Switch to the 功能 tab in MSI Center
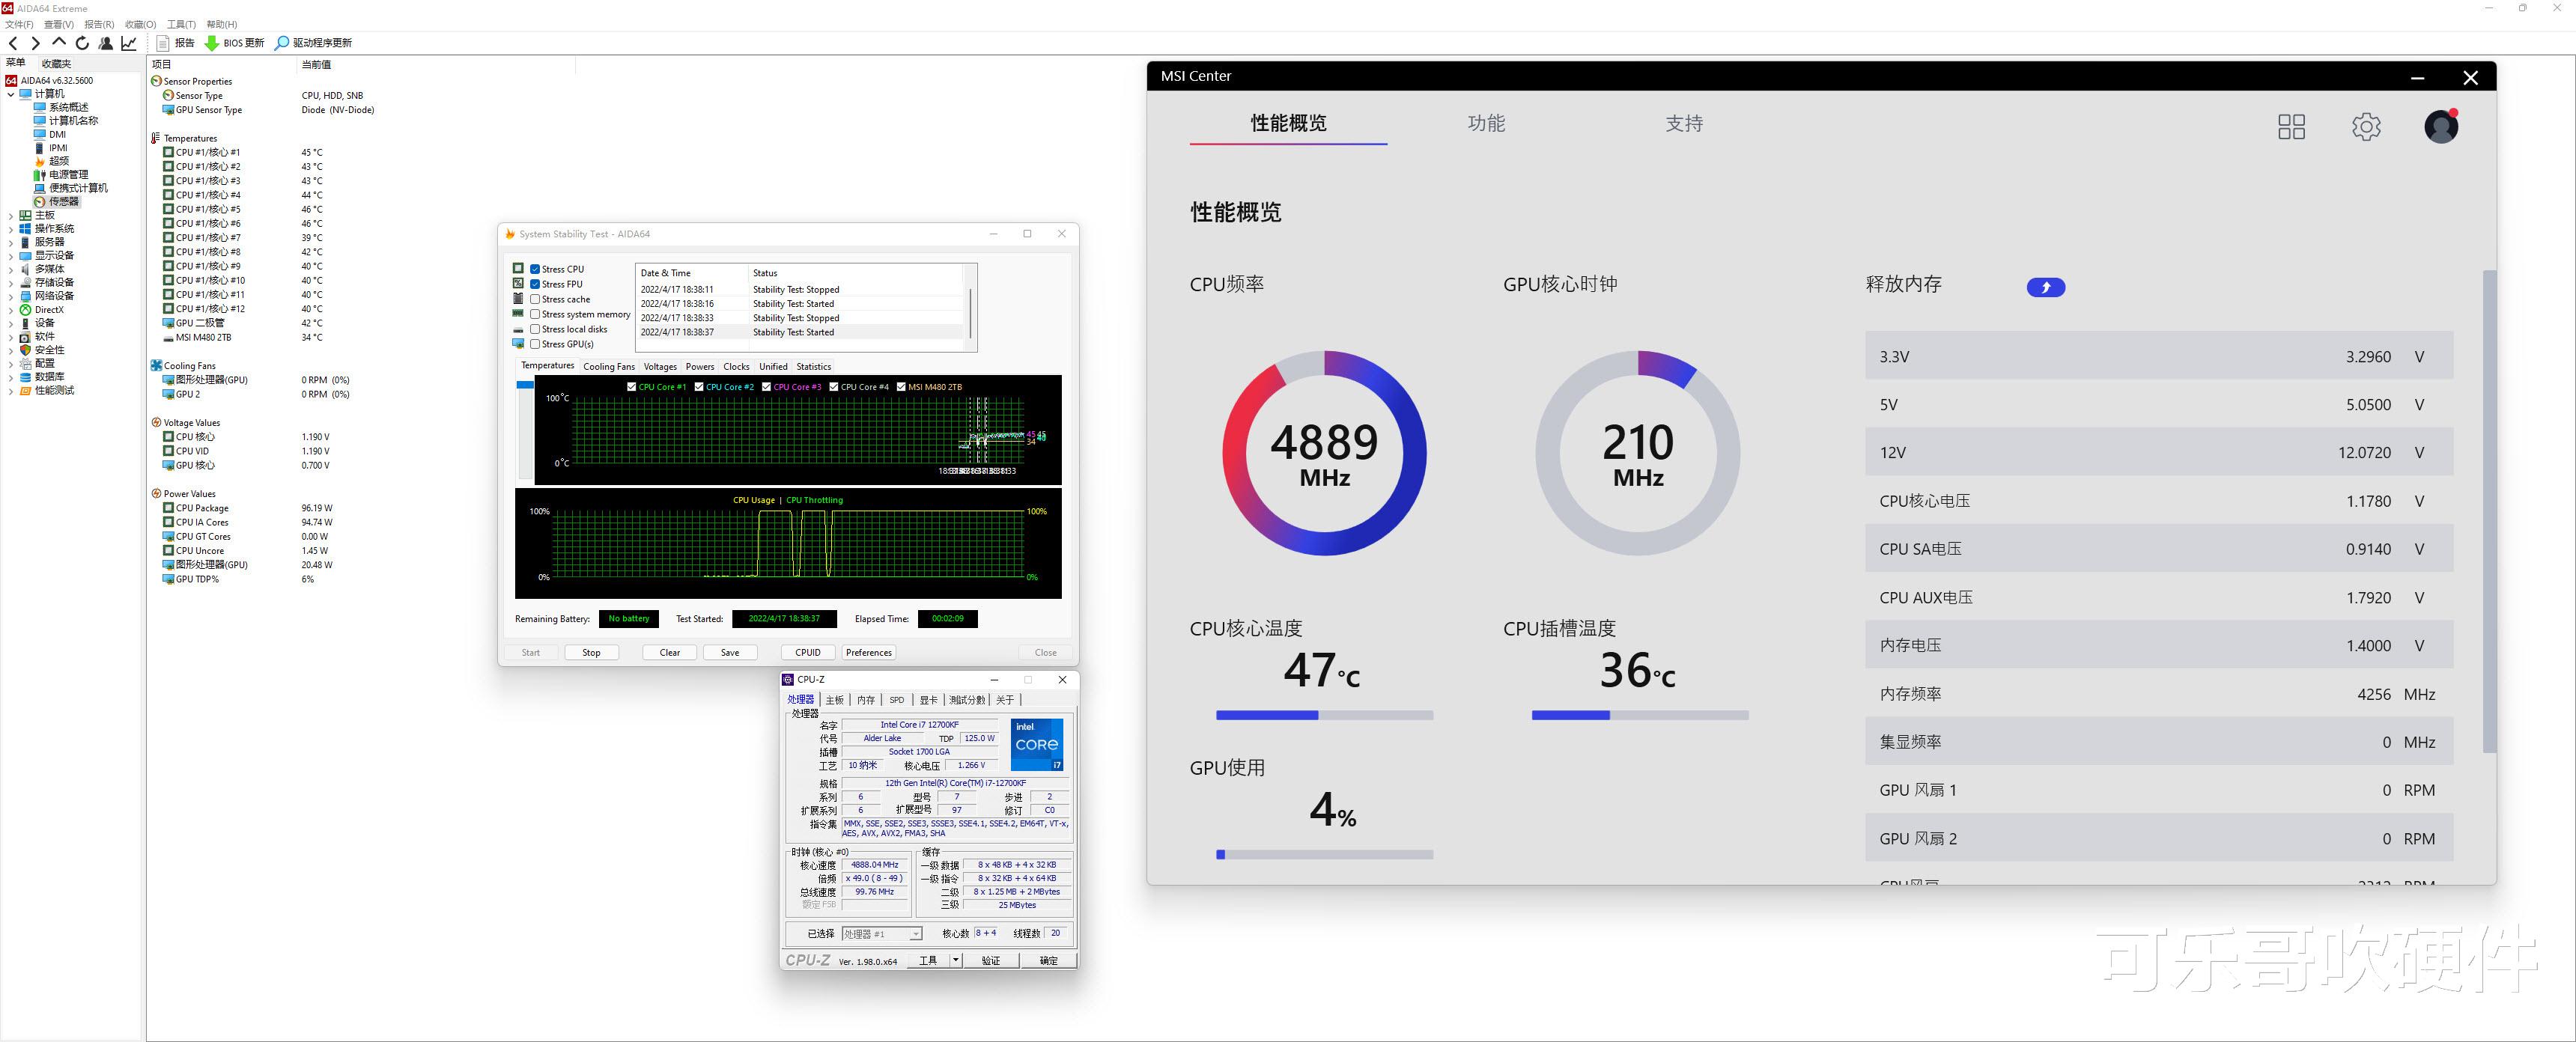This screenshot has width=2576, height=1042. (1487, 123)
